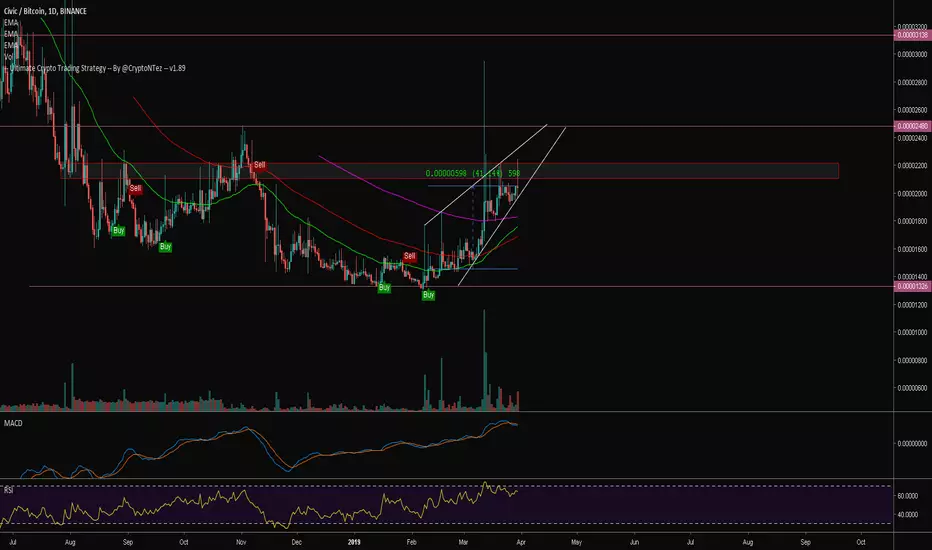Click the Sell marker near November
The image size is (932, 550).
coord(259,165)
